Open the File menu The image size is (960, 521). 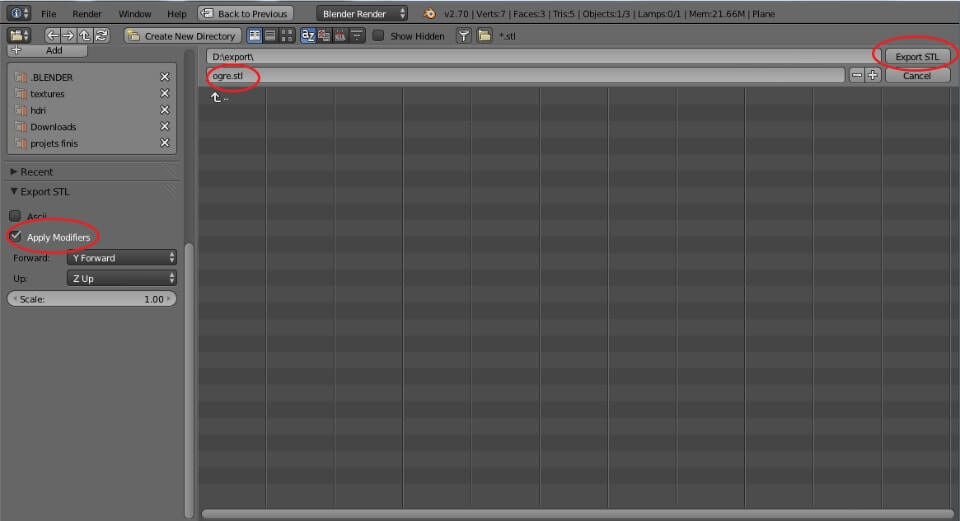[48, 13]
